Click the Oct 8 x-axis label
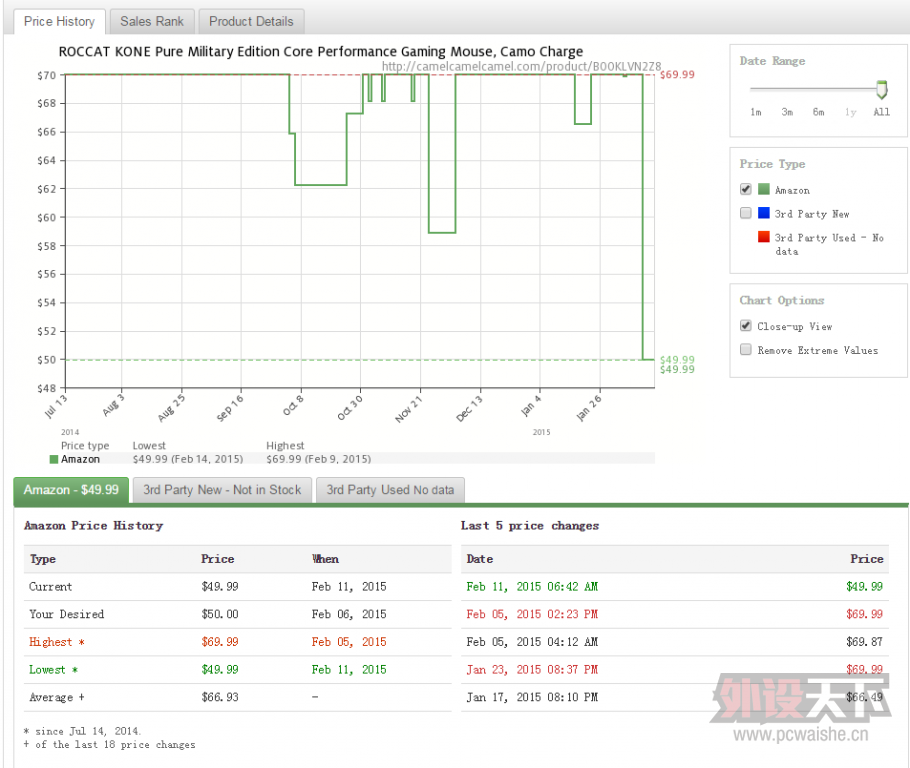 pyautogui.click(x=293, y=405)
